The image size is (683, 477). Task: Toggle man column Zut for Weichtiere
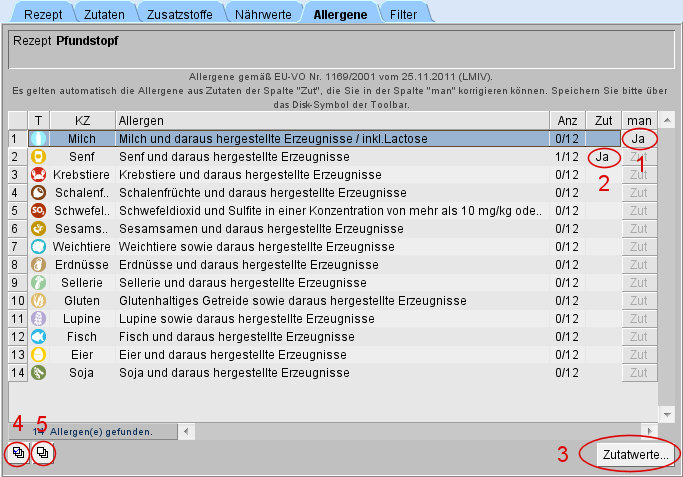point(639,247)
